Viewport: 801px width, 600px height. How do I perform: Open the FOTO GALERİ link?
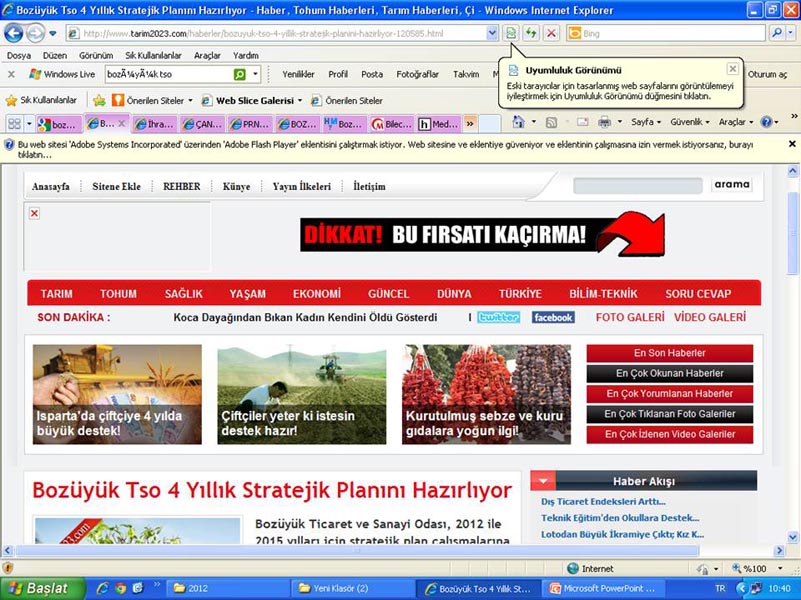630,317
